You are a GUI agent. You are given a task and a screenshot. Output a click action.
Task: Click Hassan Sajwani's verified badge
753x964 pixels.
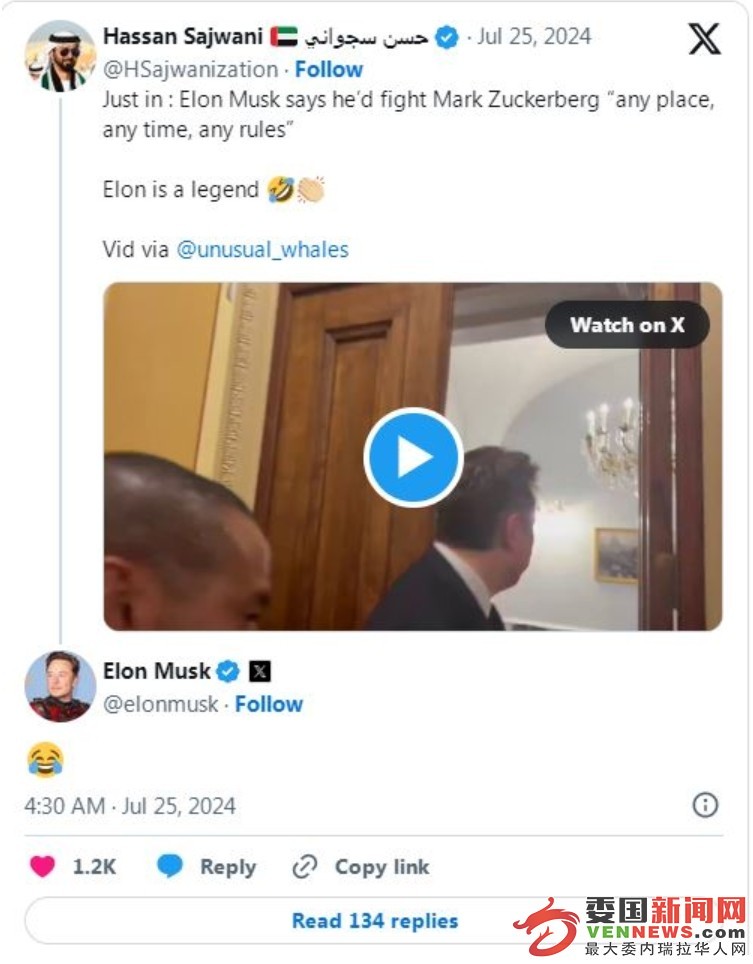point(447,38)
